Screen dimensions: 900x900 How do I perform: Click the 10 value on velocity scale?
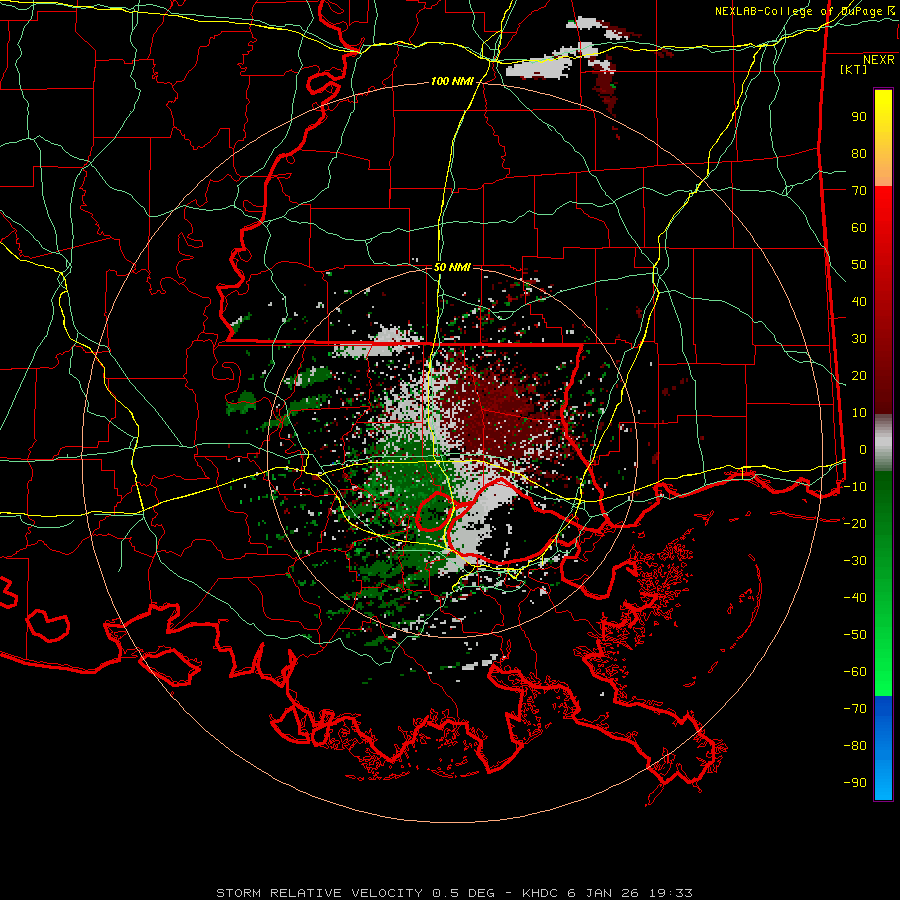point(859,413)
